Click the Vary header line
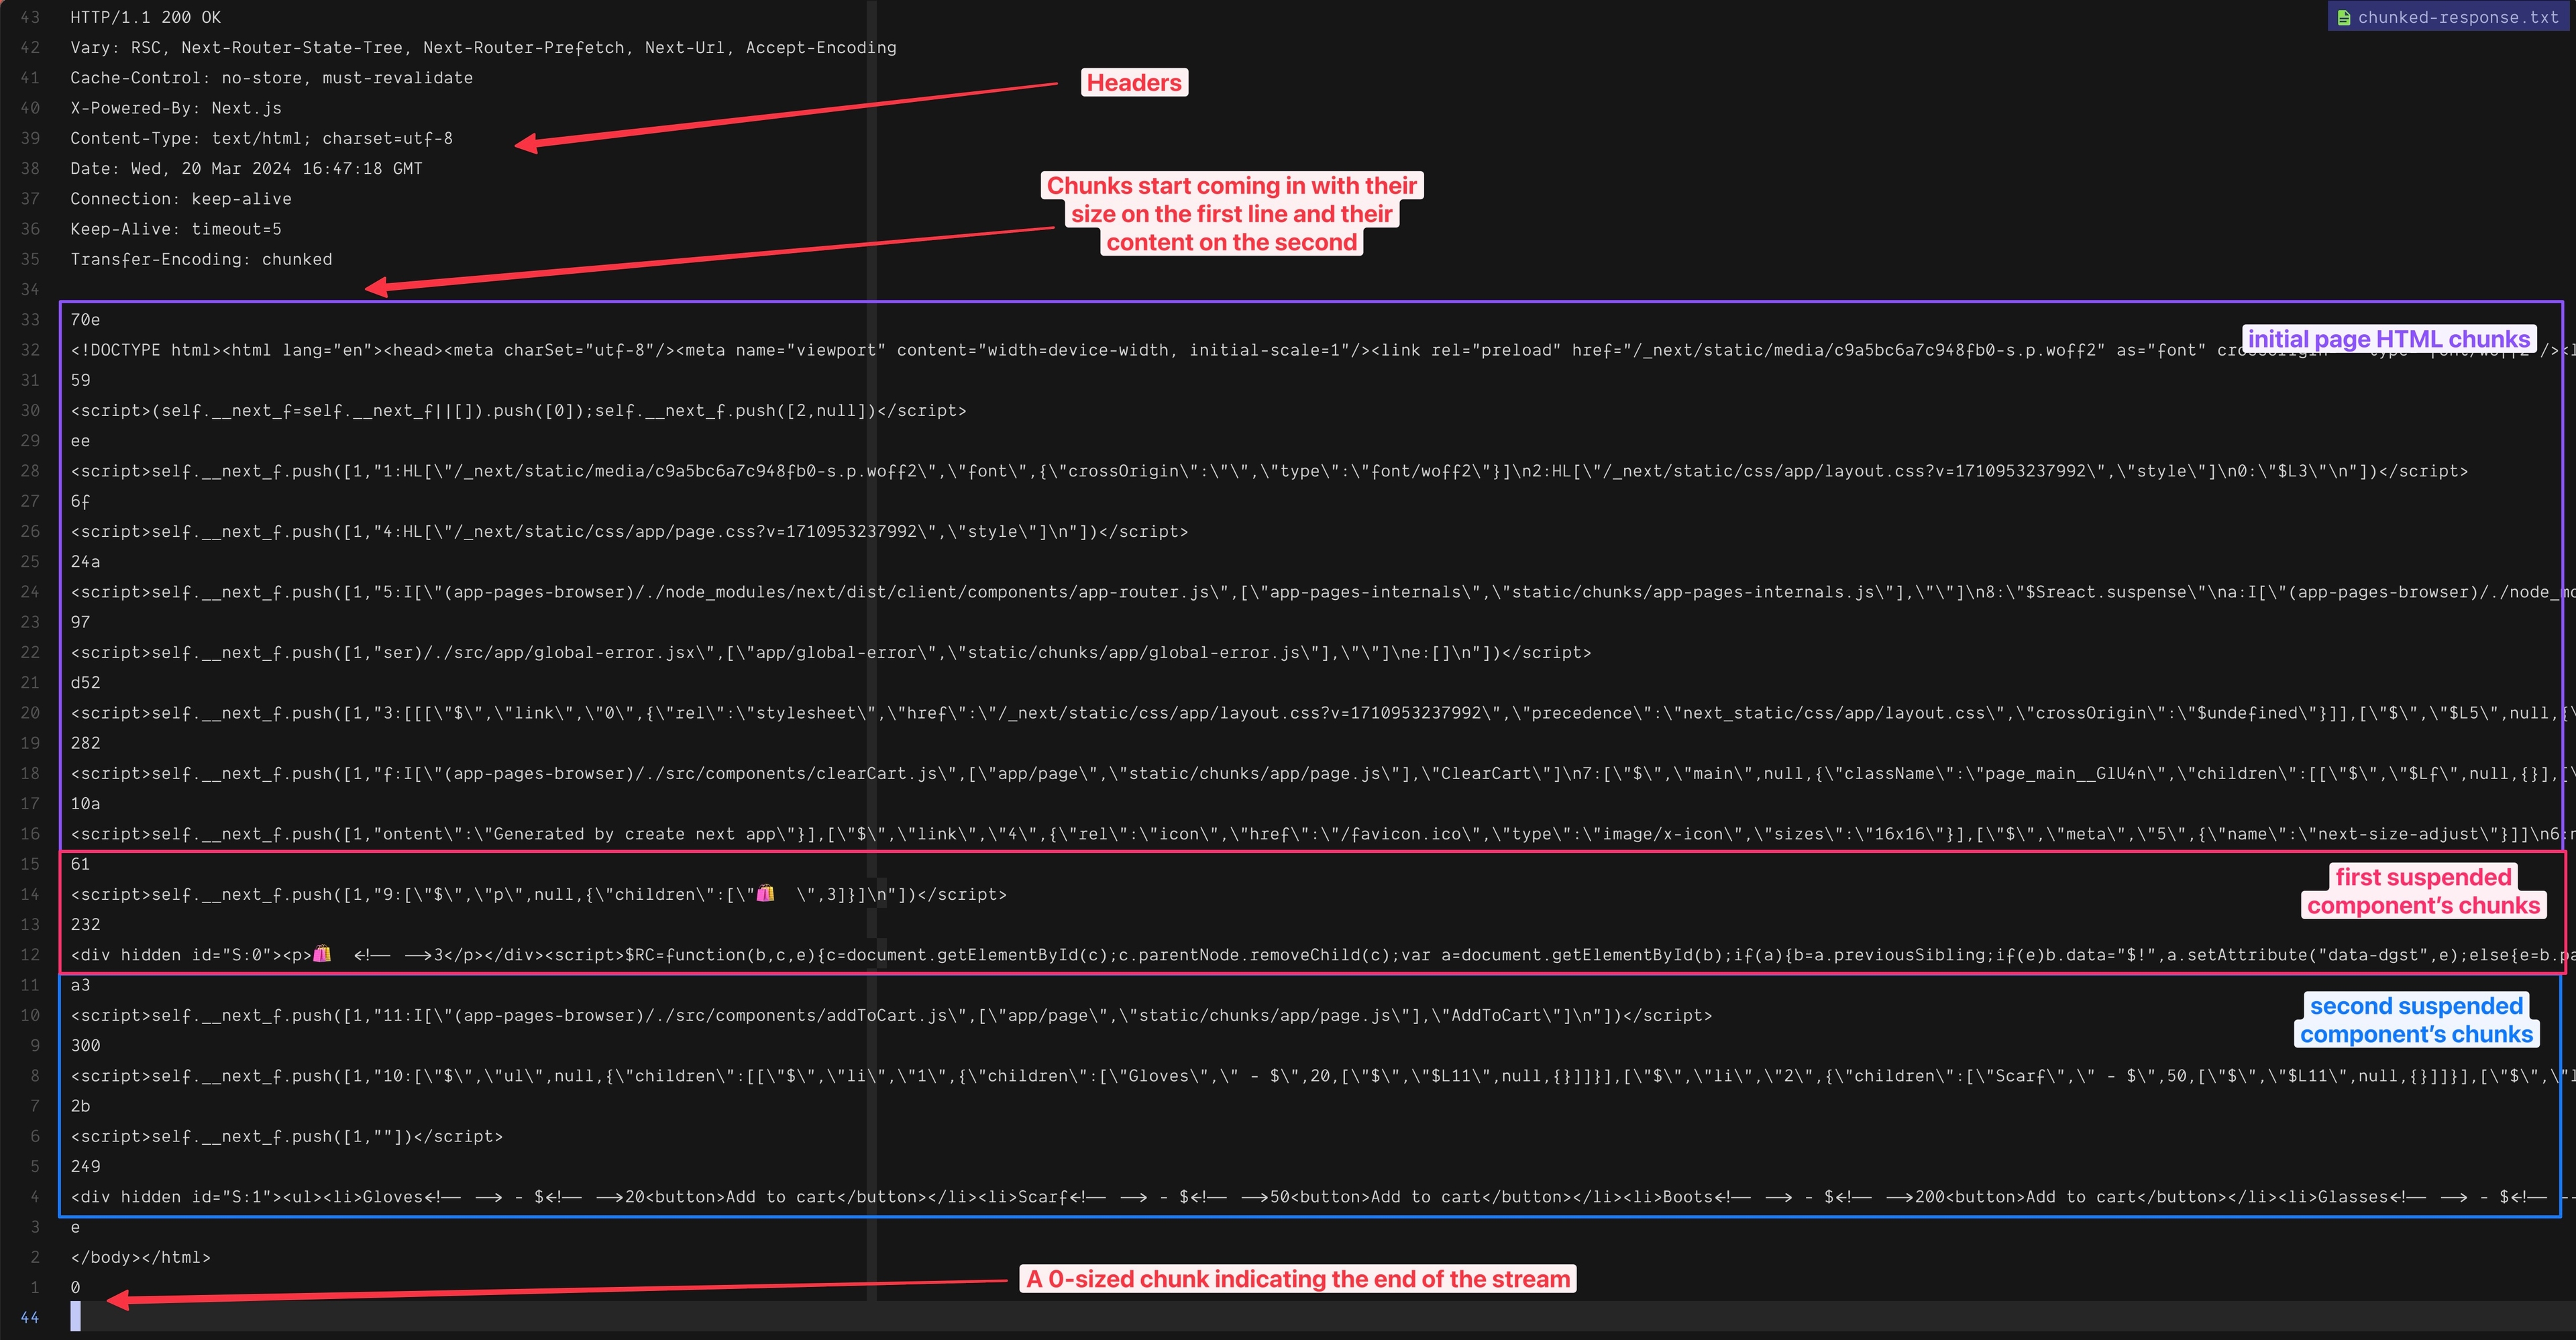The image size is (2576, 1340). click(x=483, y=47)
